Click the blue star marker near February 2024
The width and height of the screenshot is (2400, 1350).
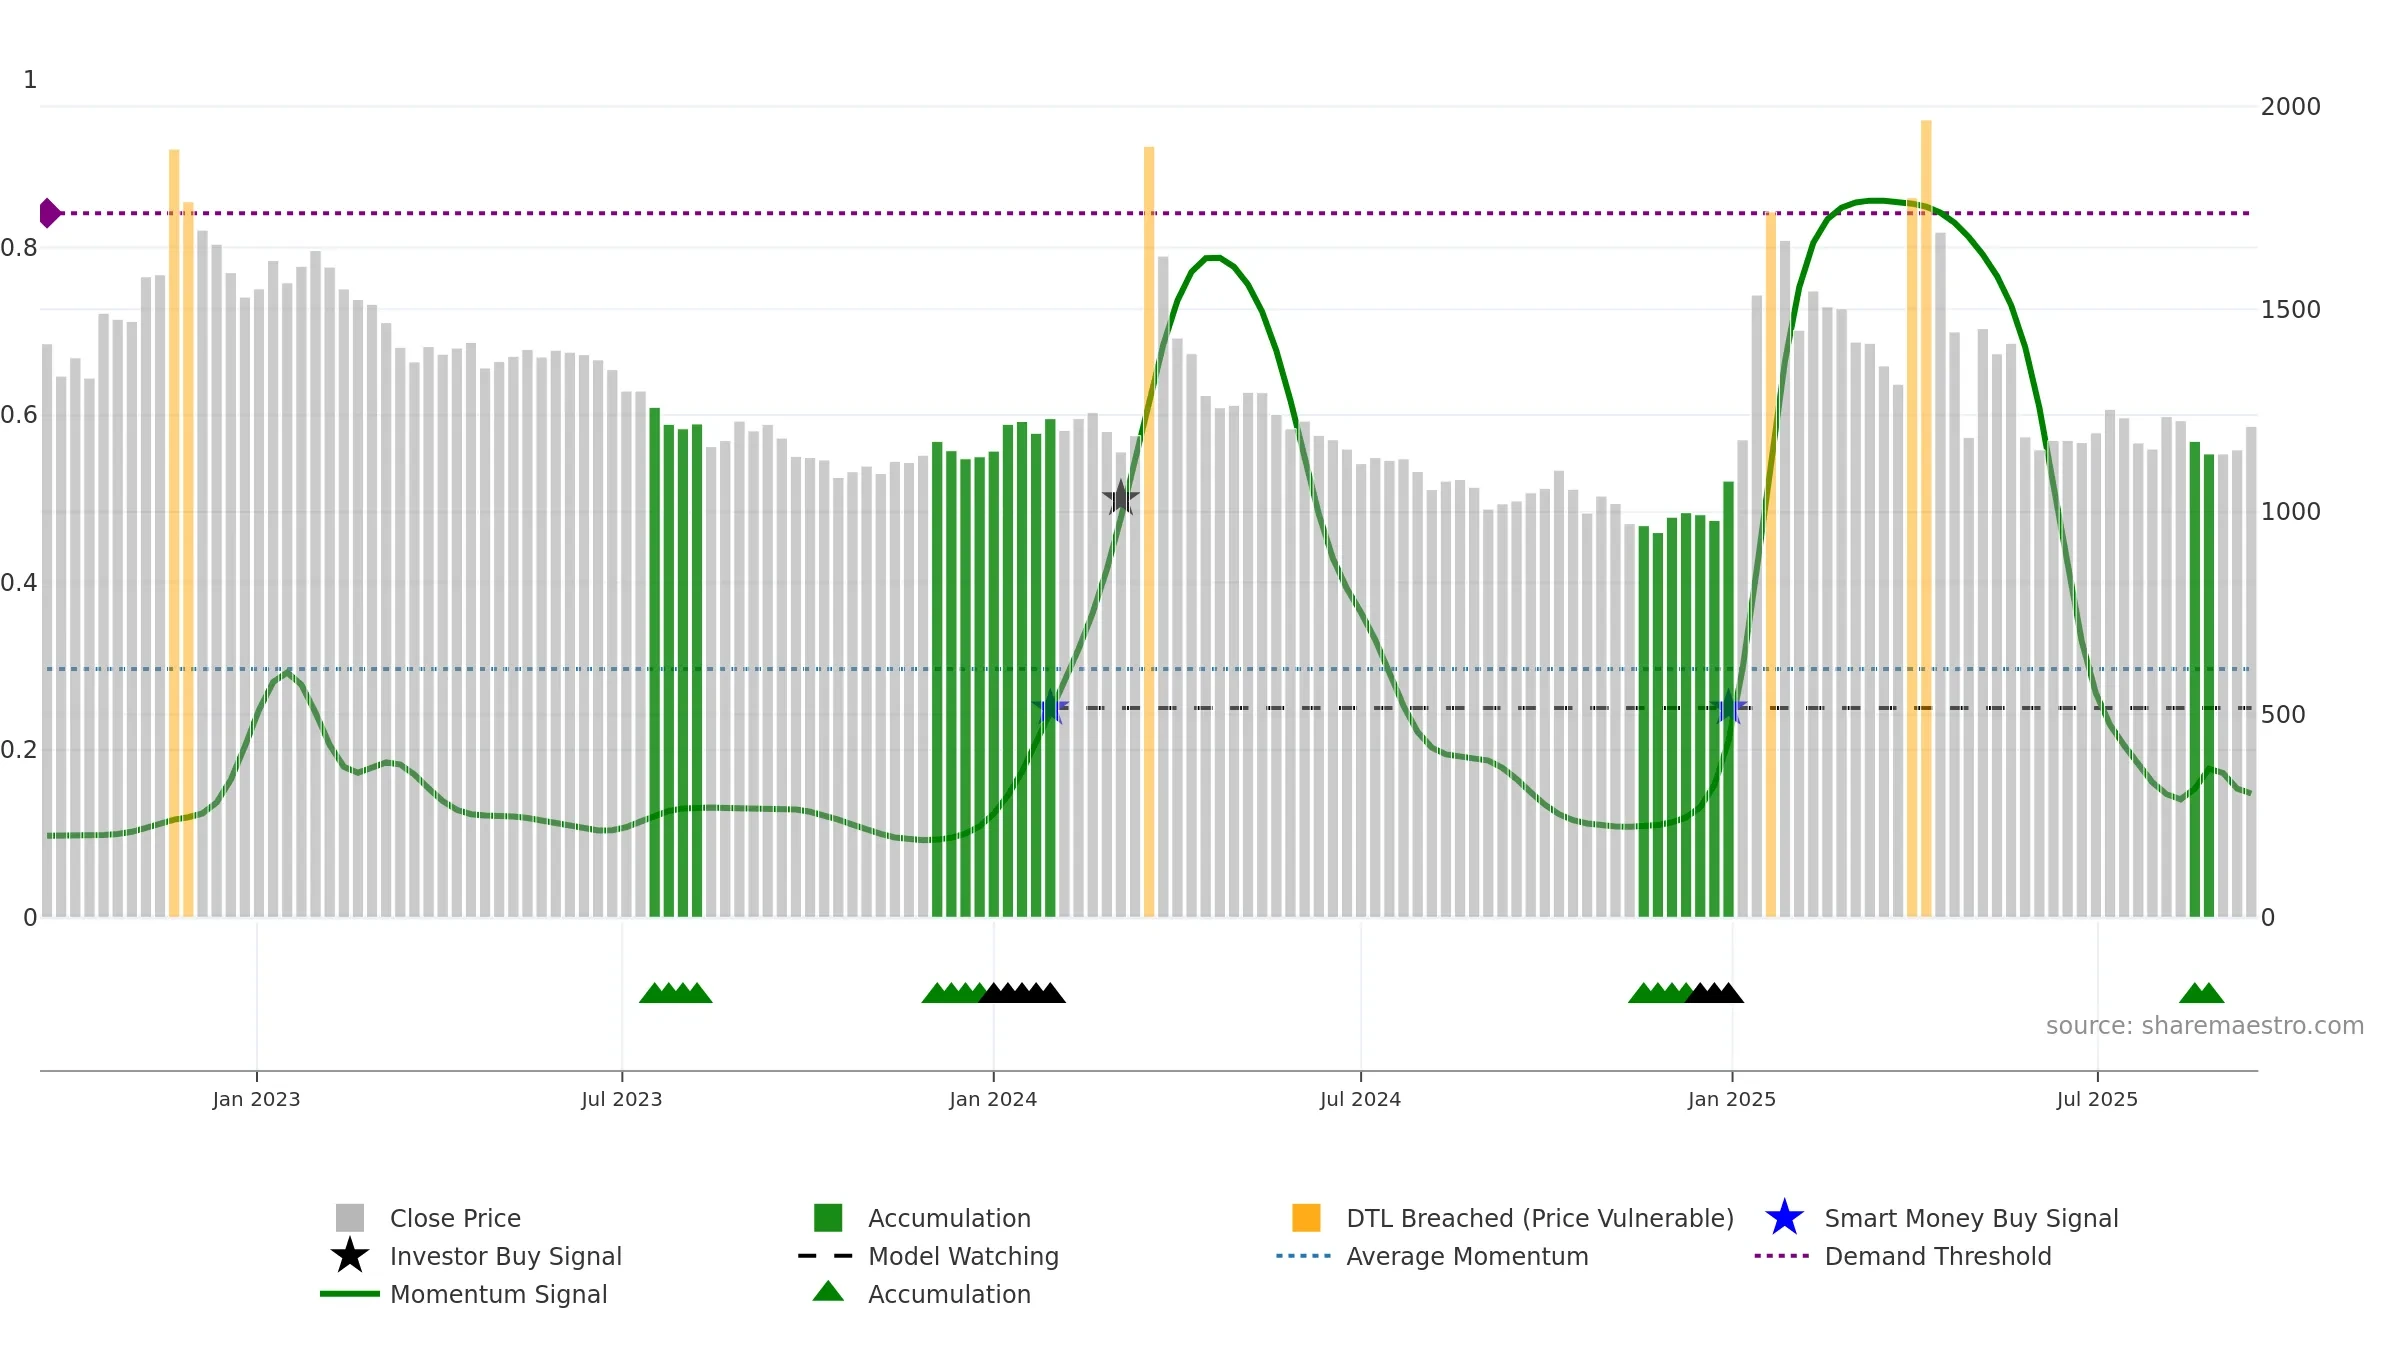pyautogui.click(x=1050, y=708)
